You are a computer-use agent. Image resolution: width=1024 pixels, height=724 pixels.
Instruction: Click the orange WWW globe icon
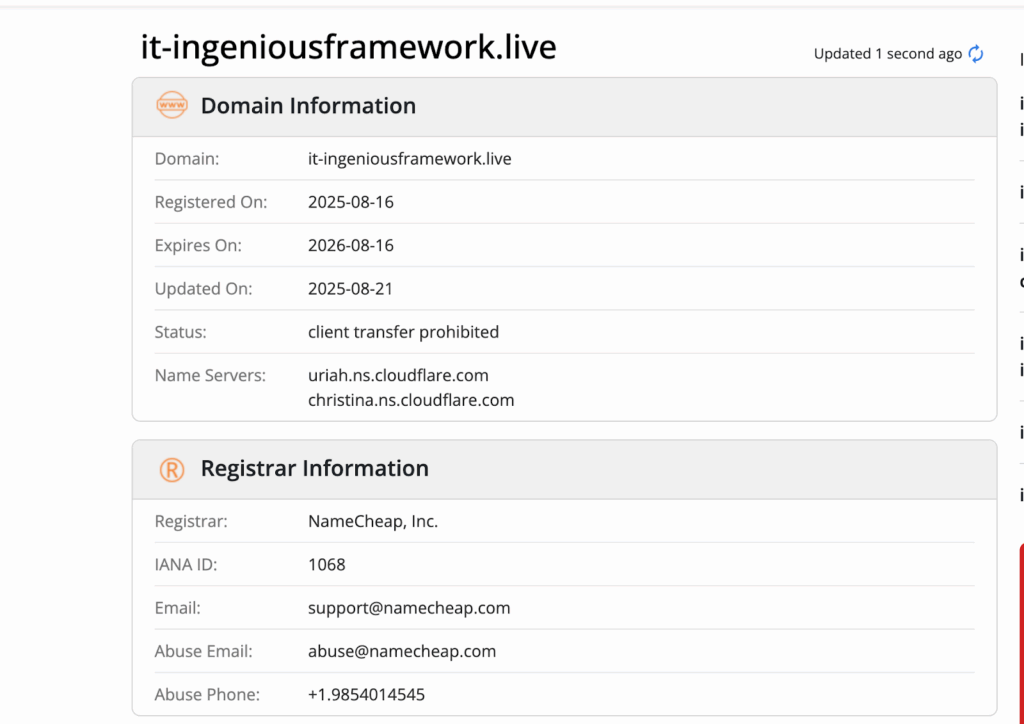point(172,105)
